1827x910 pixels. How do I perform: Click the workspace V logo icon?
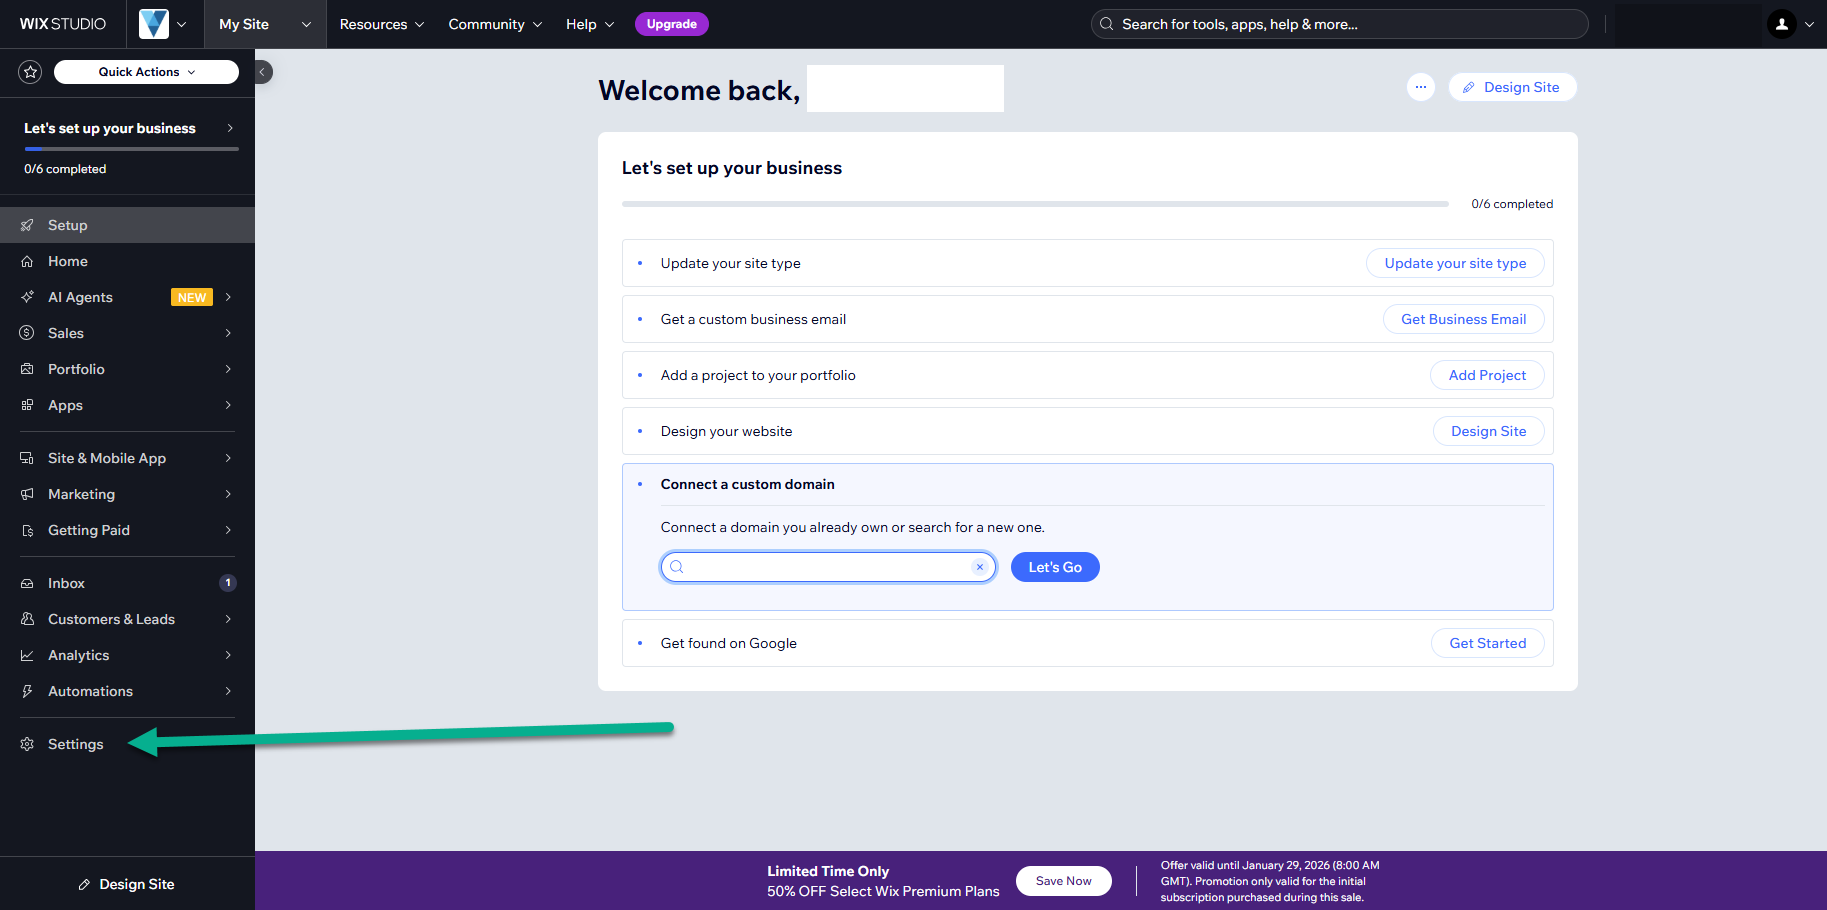pyautogui.click(x=153, y=24)
